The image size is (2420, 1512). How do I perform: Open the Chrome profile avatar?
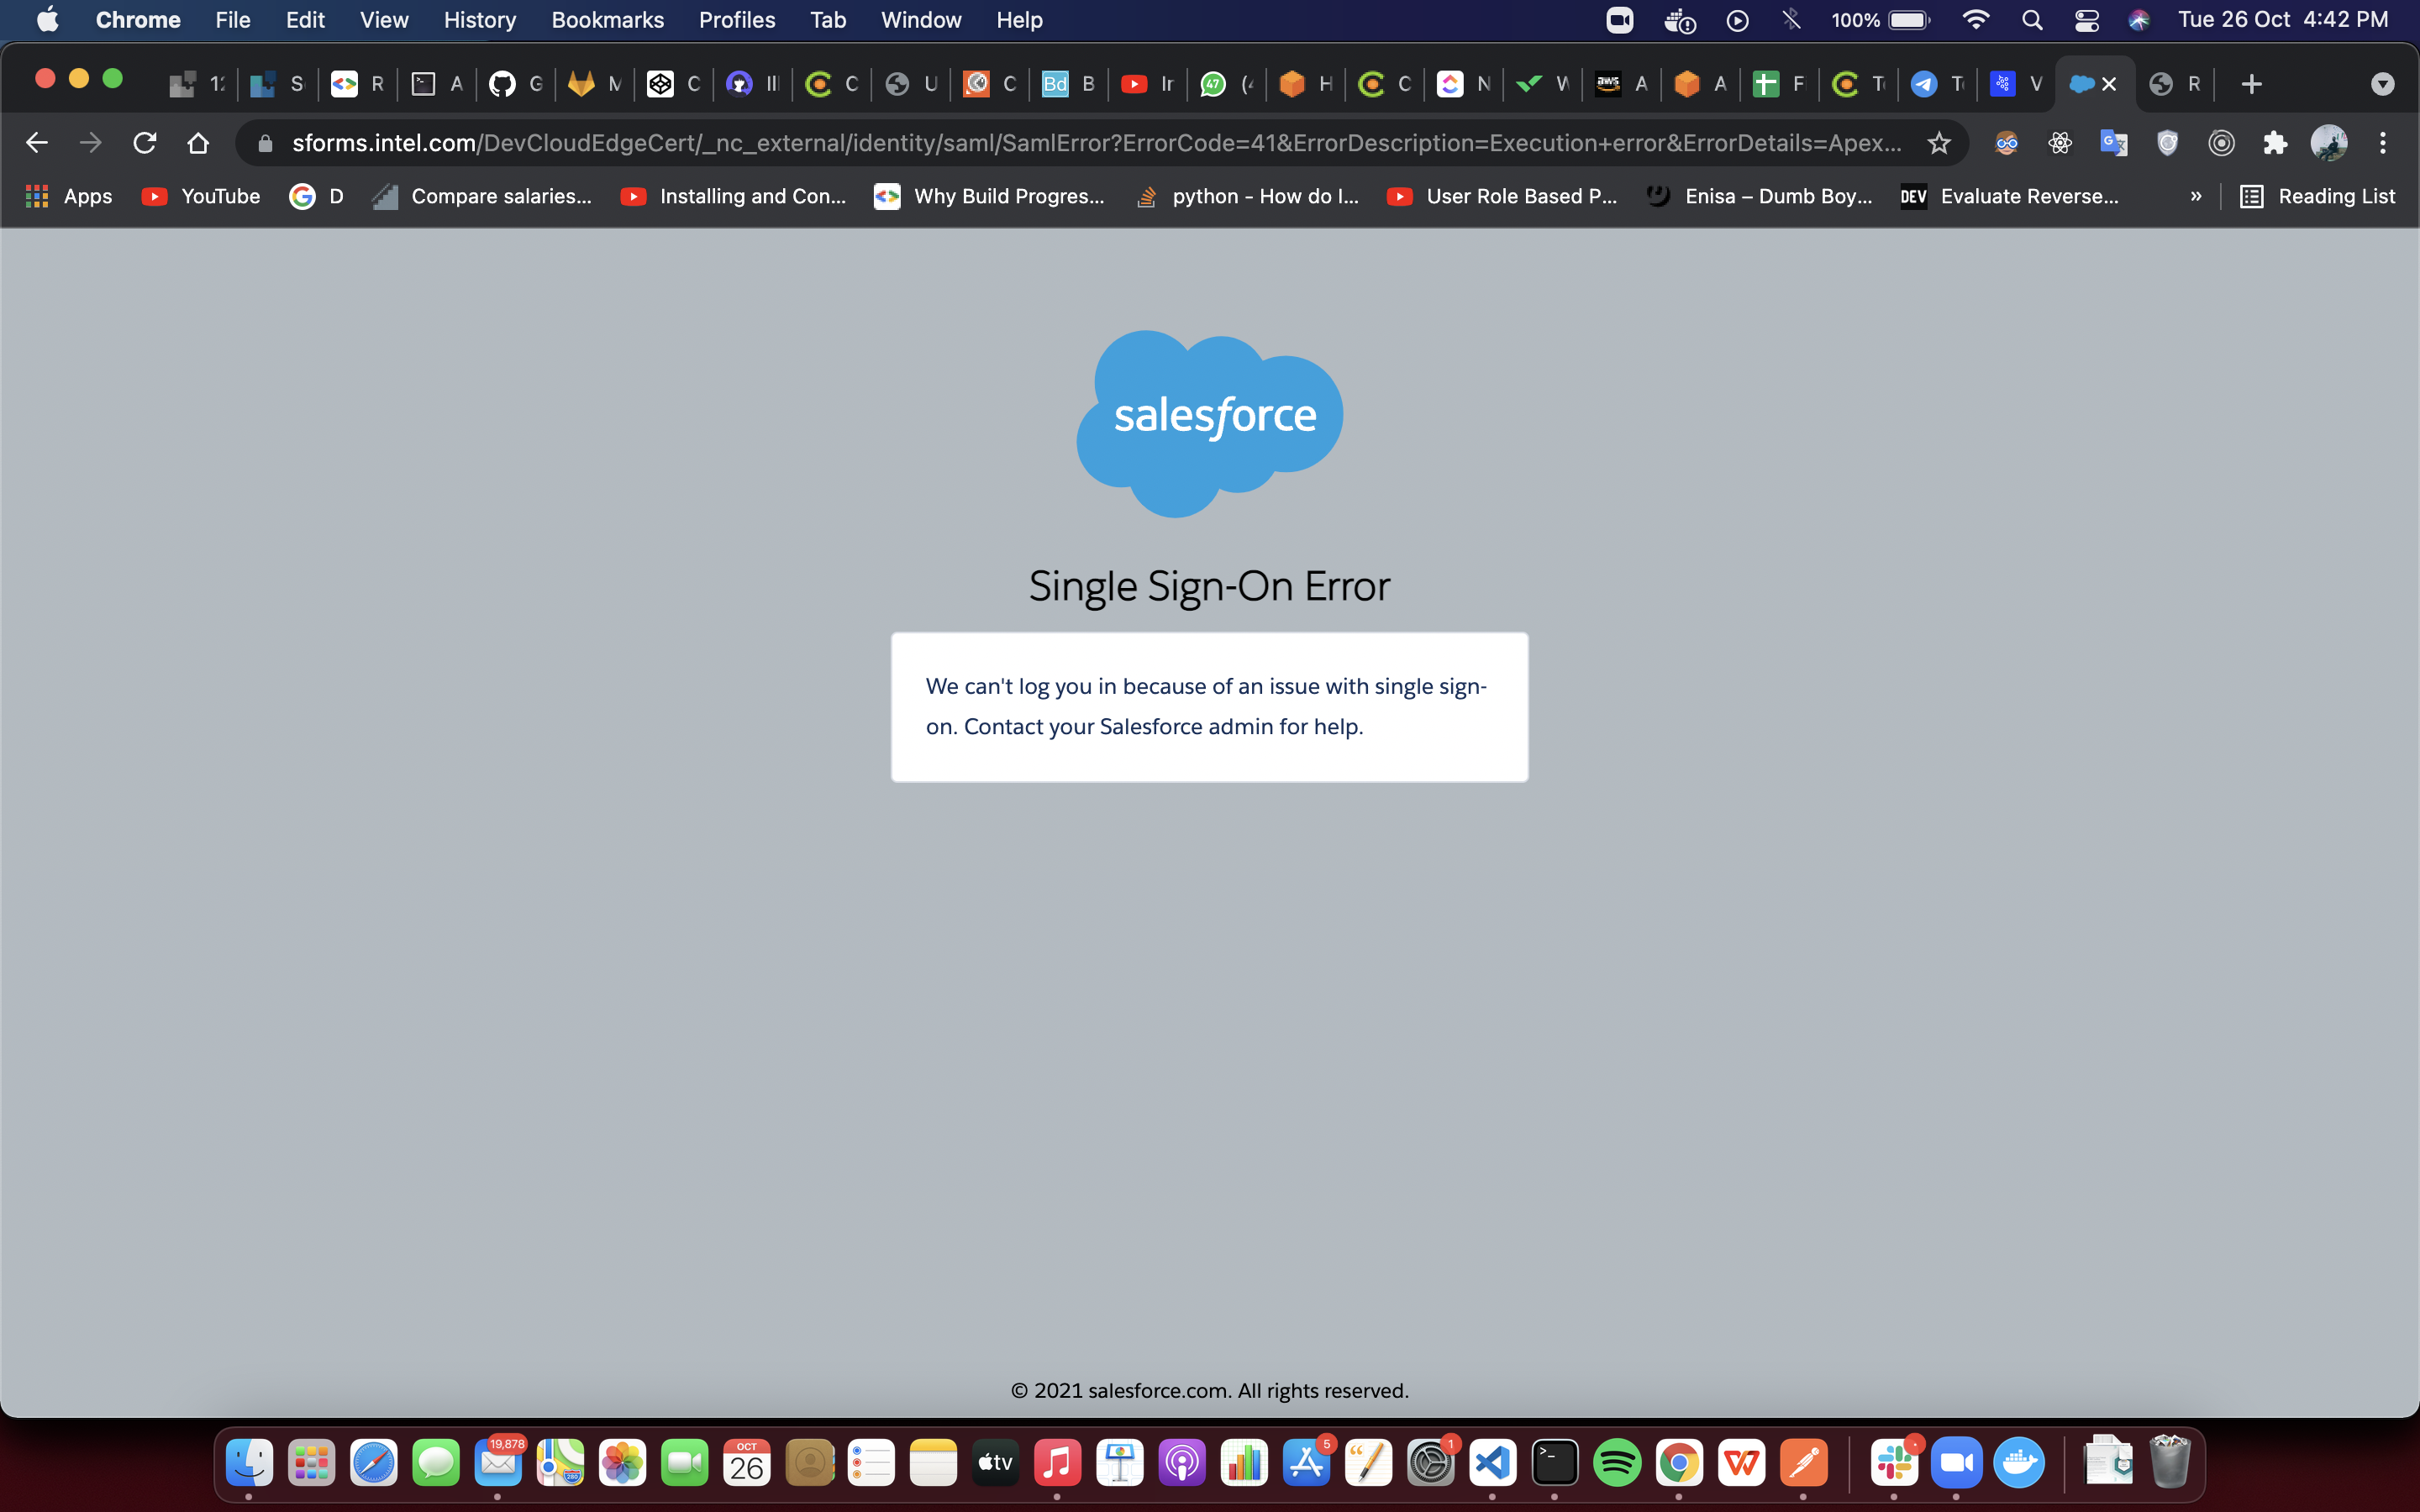(2330, 143)
